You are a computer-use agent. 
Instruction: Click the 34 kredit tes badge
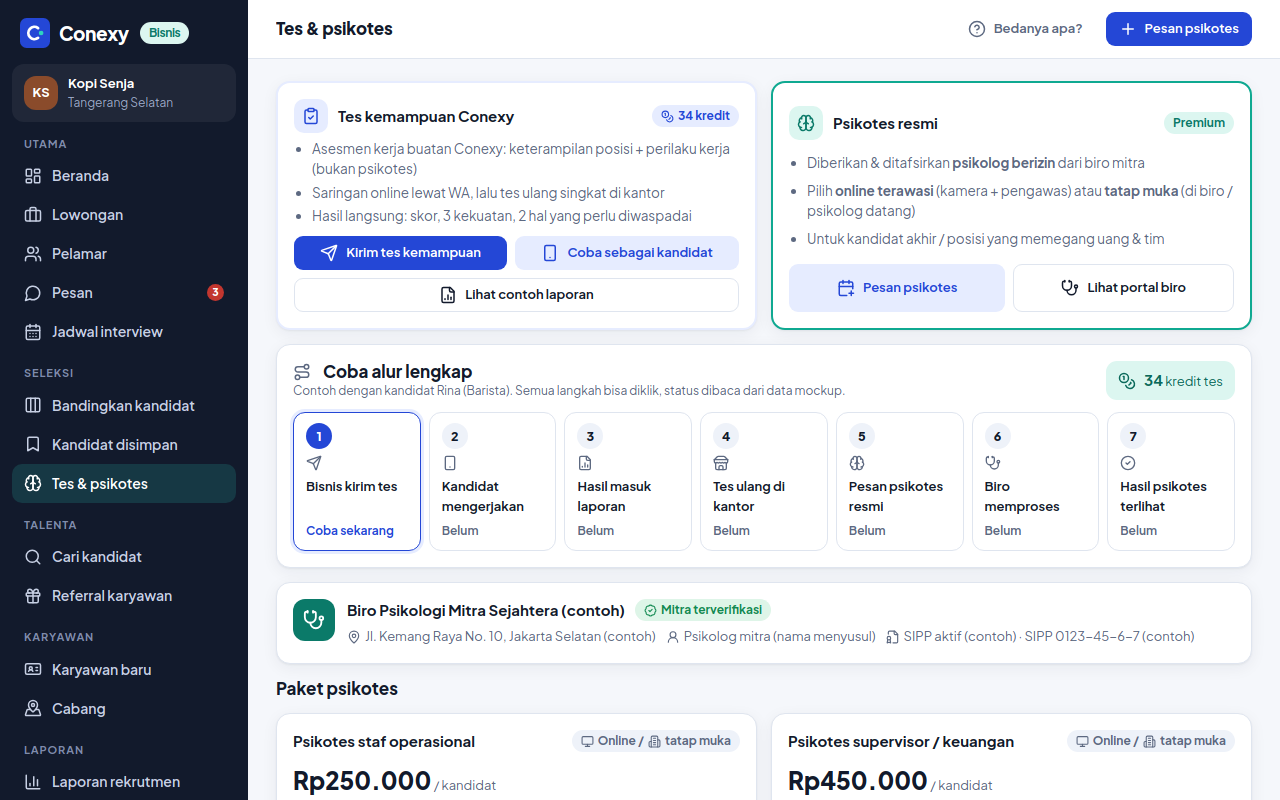(x=1170, y=381)
